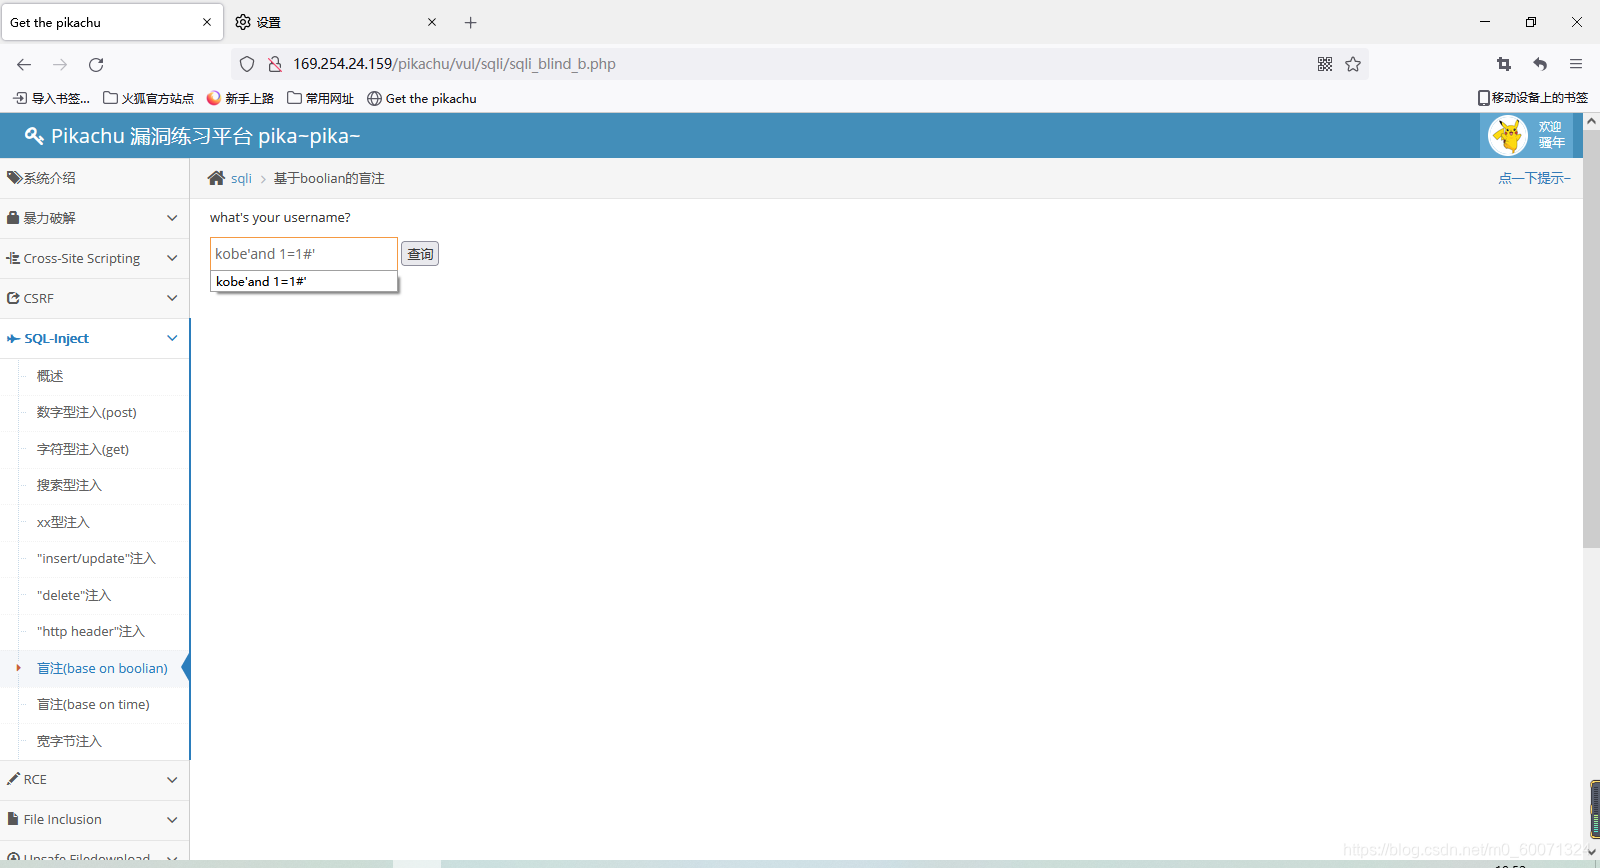Open QR code generator icon
Screen dimensions: 1600x868
click(1325, 64)
